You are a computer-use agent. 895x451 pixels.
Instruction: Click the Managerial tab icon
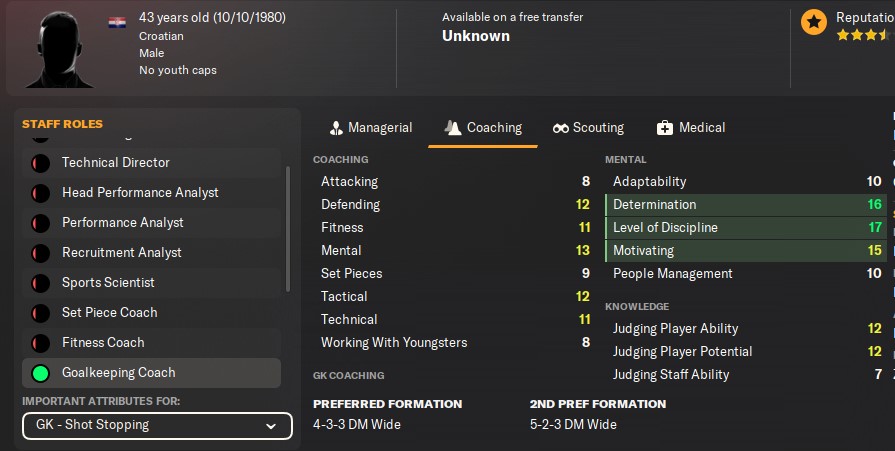[336, 128]
